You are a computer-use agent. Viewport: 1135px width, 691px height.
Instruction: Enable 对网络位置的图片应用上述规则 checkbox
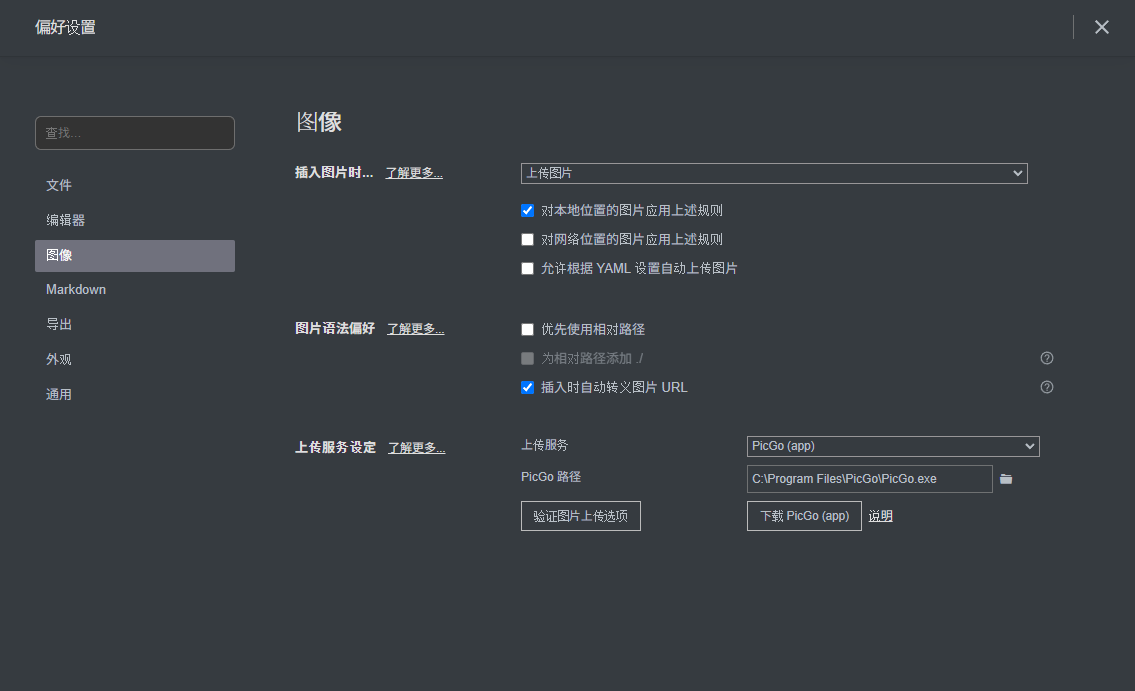[528, 240]
